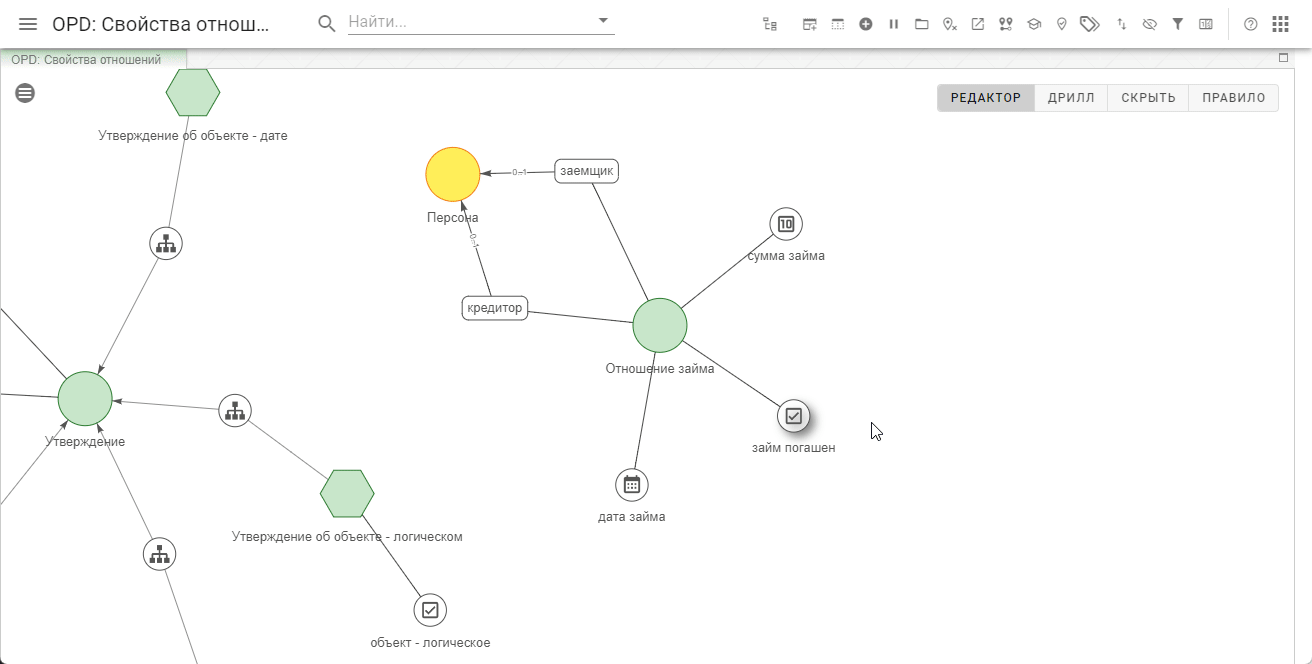The width and height of the screenshot is (1312, 664).
Task: Switch to РЕДАКТОР mode
Action: click(985, 98)
